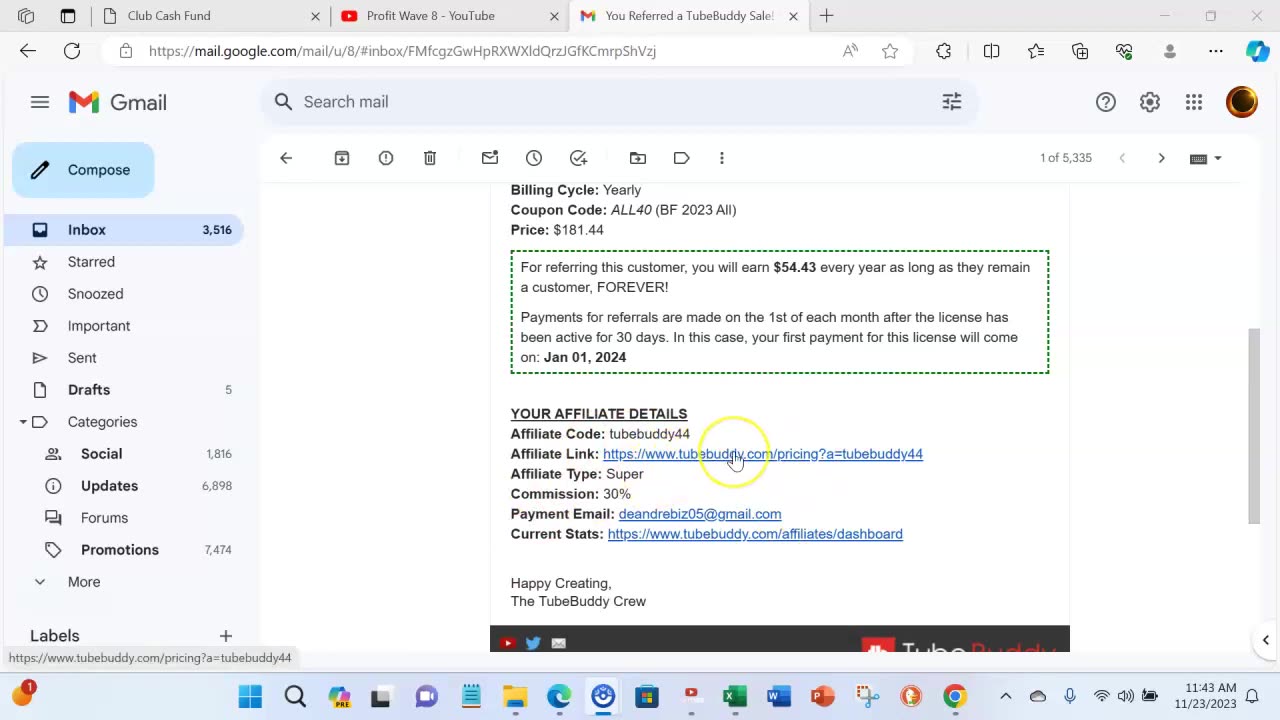The image size is (1280, 720).
Task: Open Gmail Settings gear
Action: [1150, 102]
